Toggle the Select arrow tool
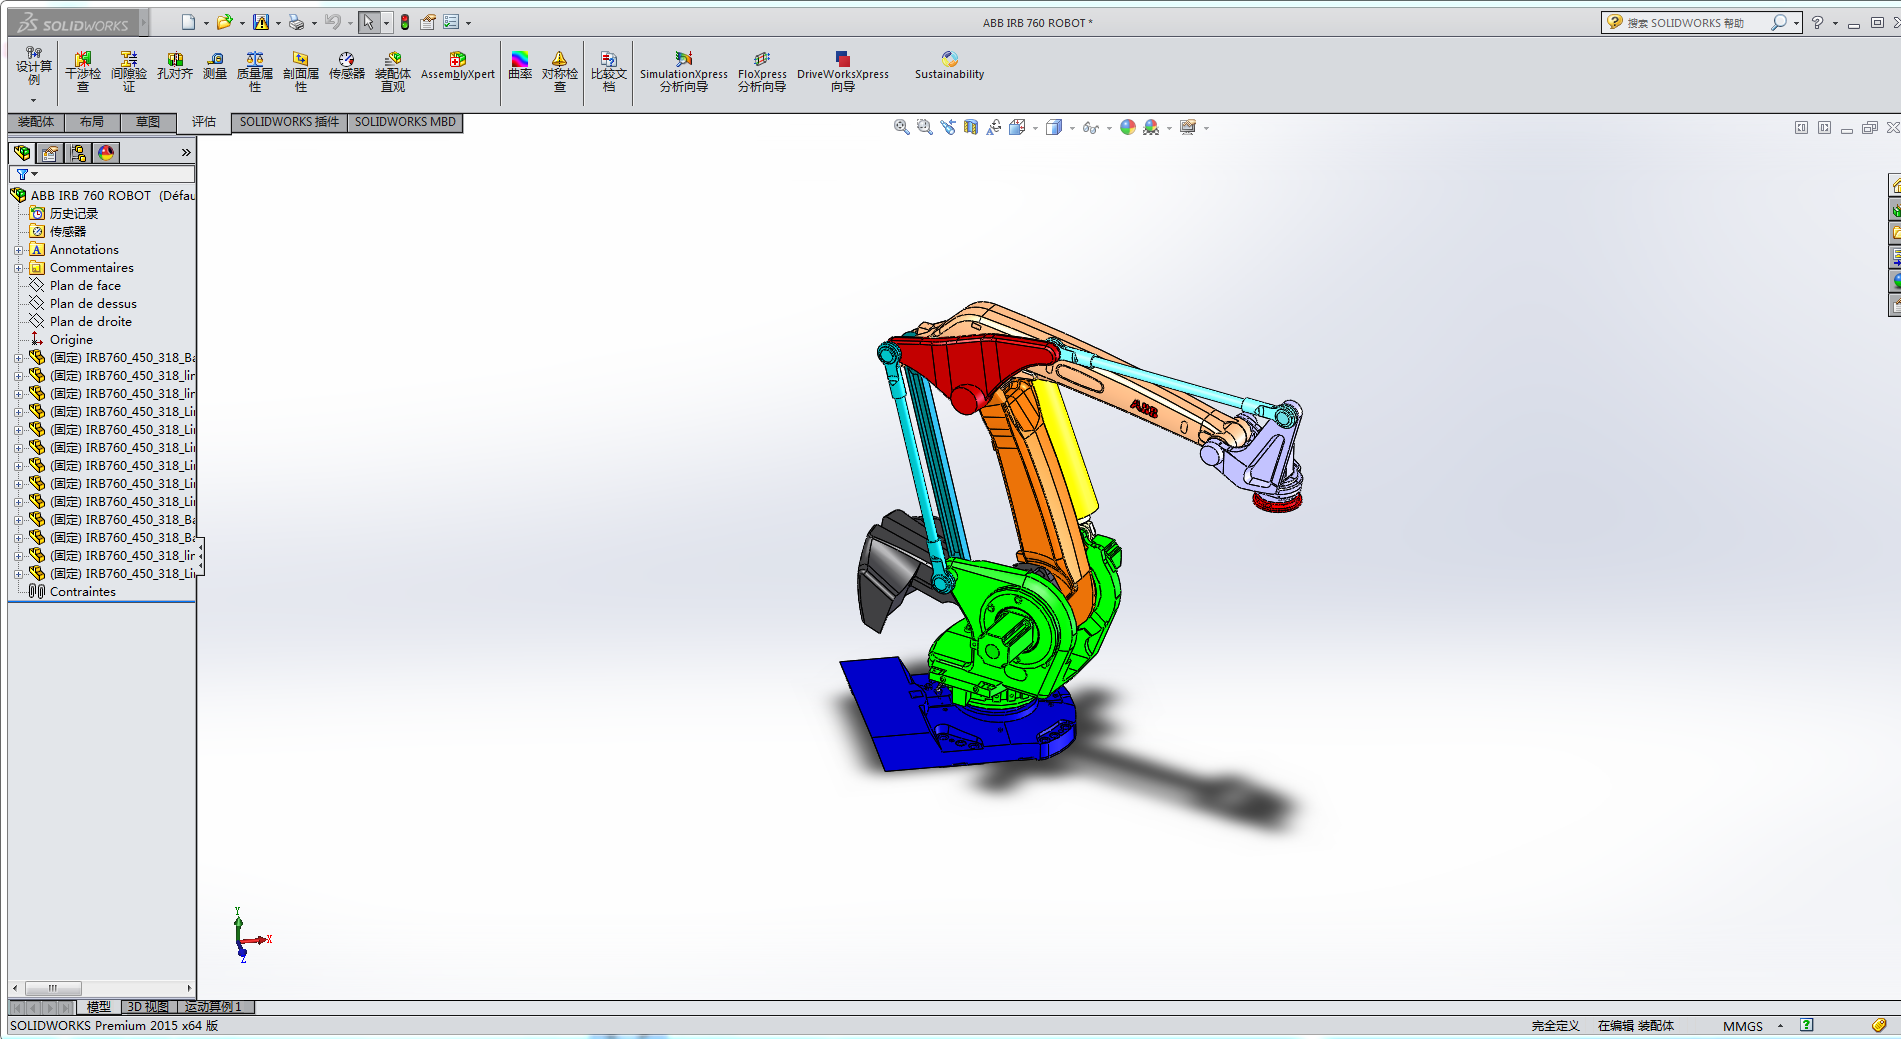 [x=369, y=22]
